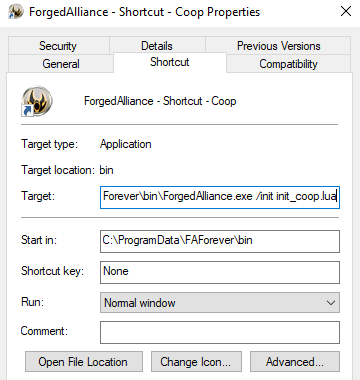Expand the Run Normal window dropdown
Viewport: 360px width, 380px height.
pos(220,303)
